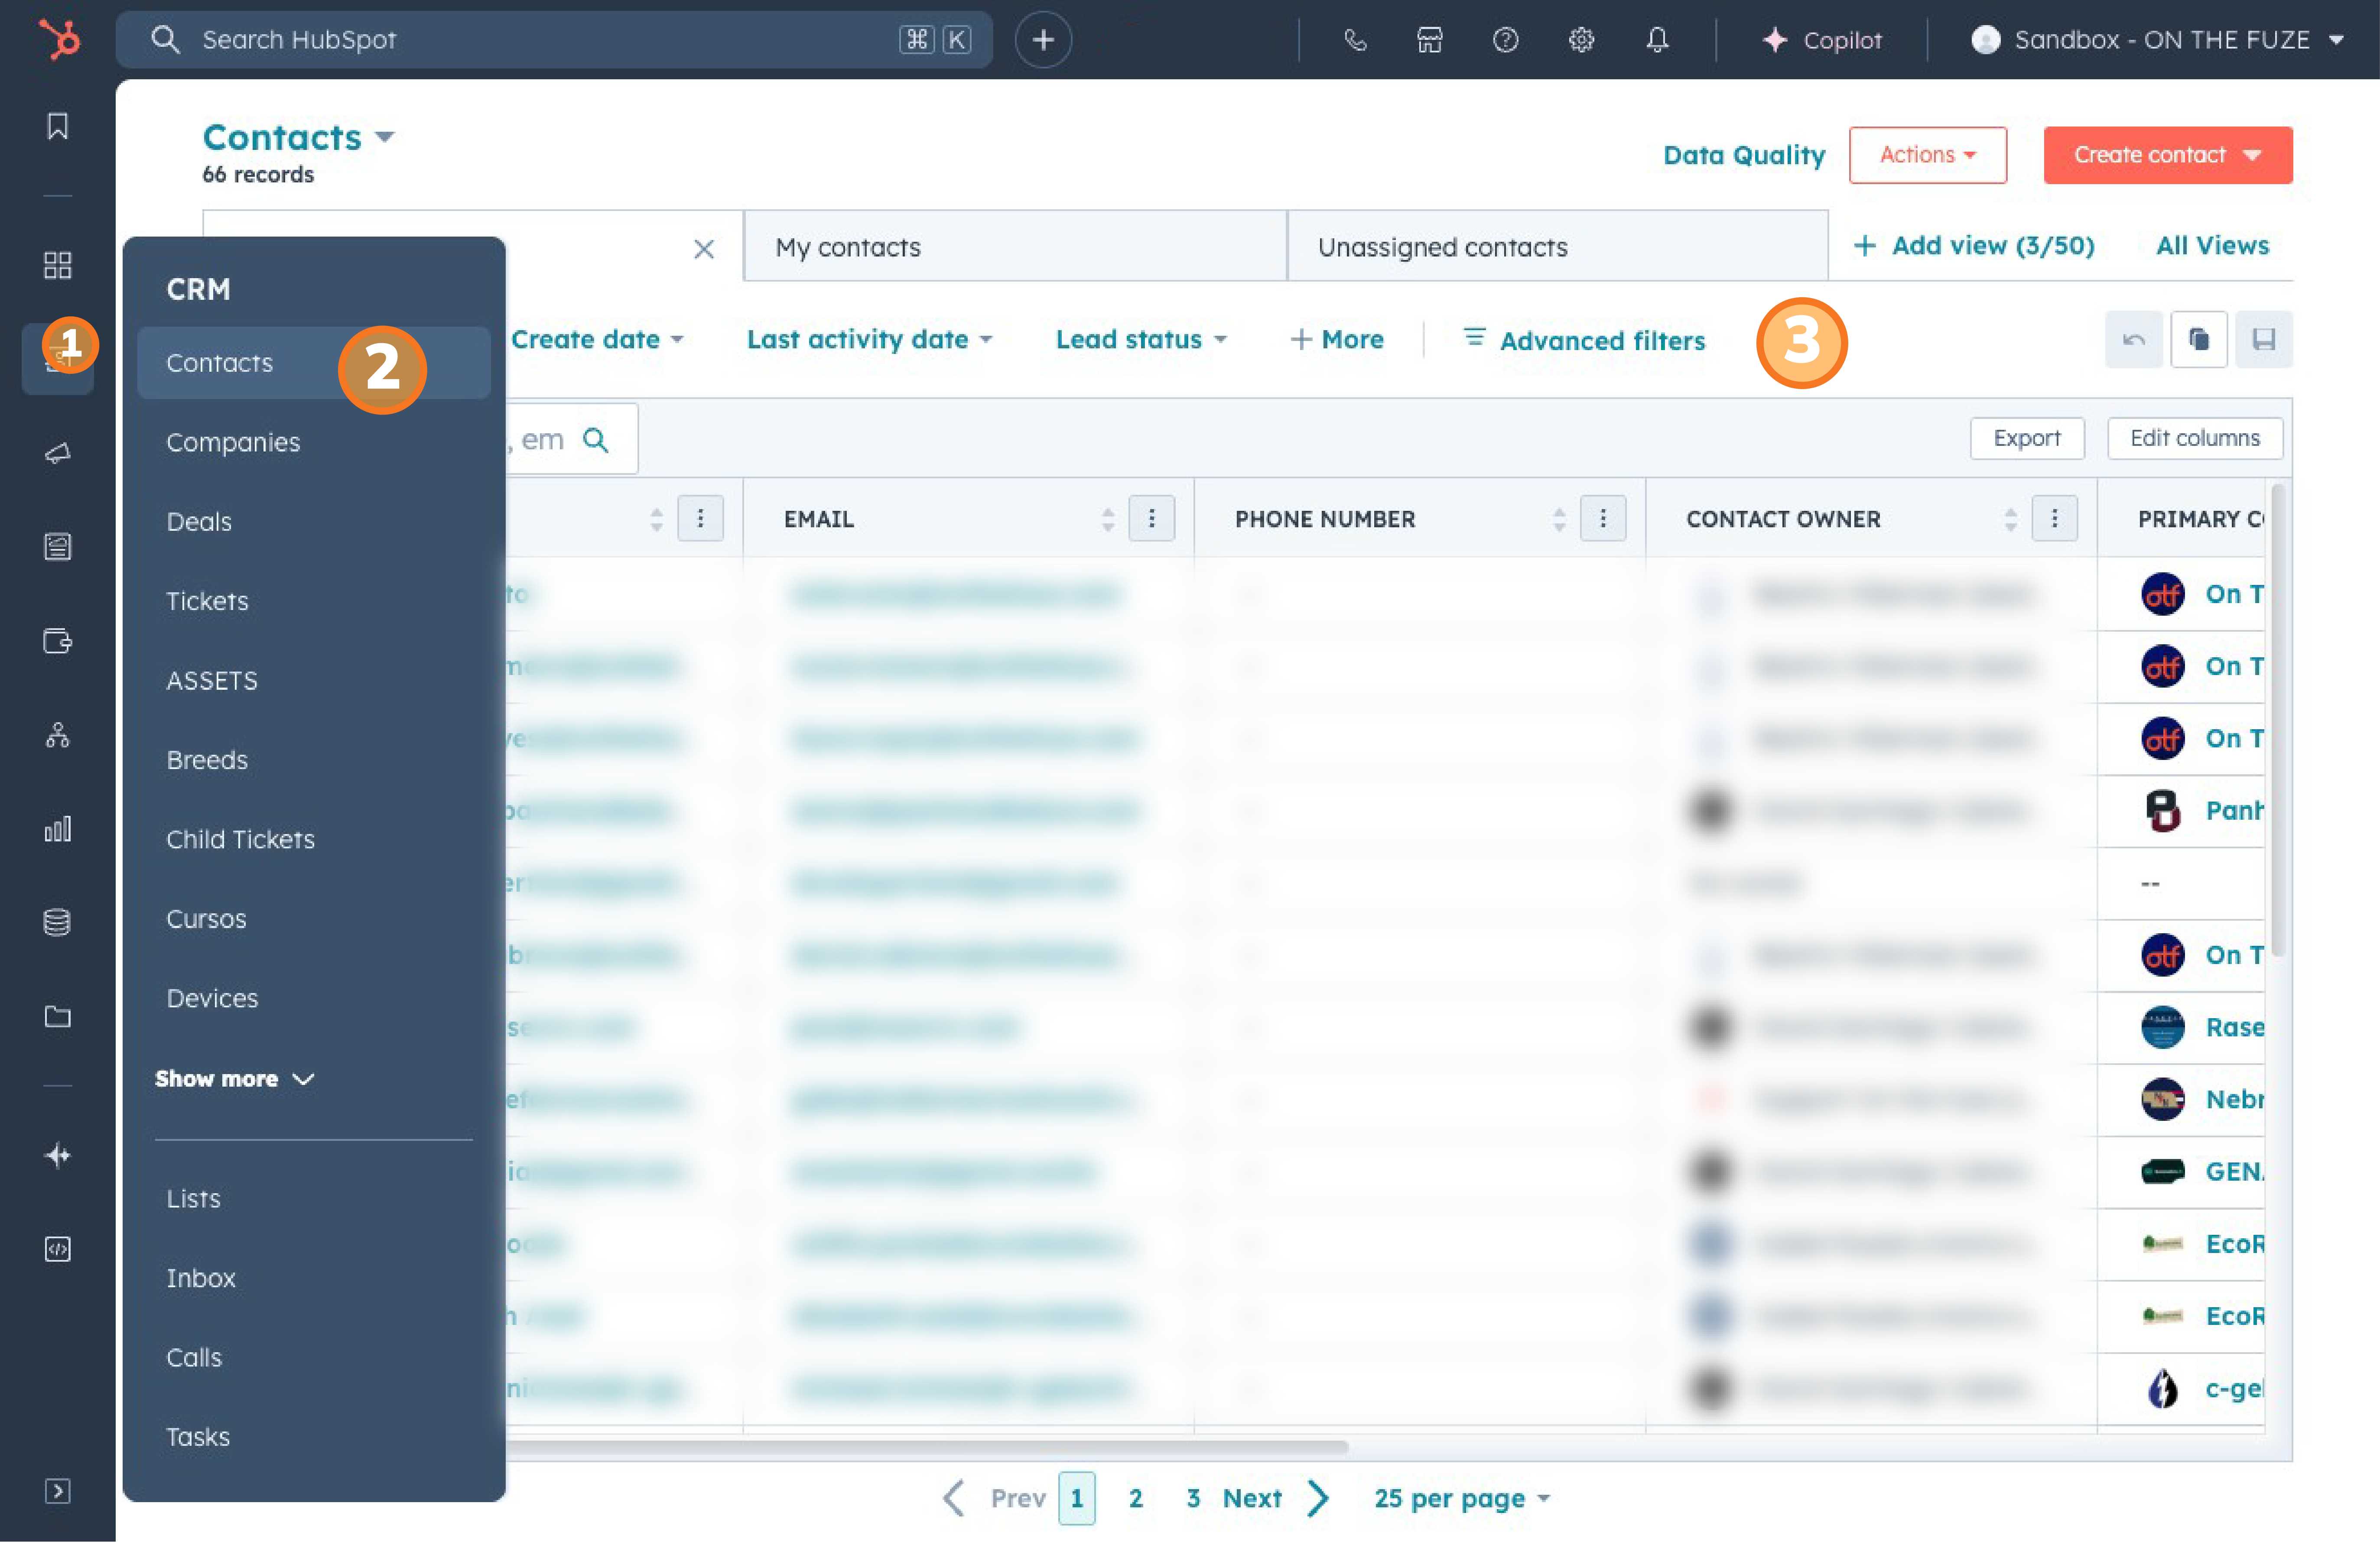Viewport: 2380px width, 1542px height.
Task: Open the Email column options menu
Action: click(1151, 518)
